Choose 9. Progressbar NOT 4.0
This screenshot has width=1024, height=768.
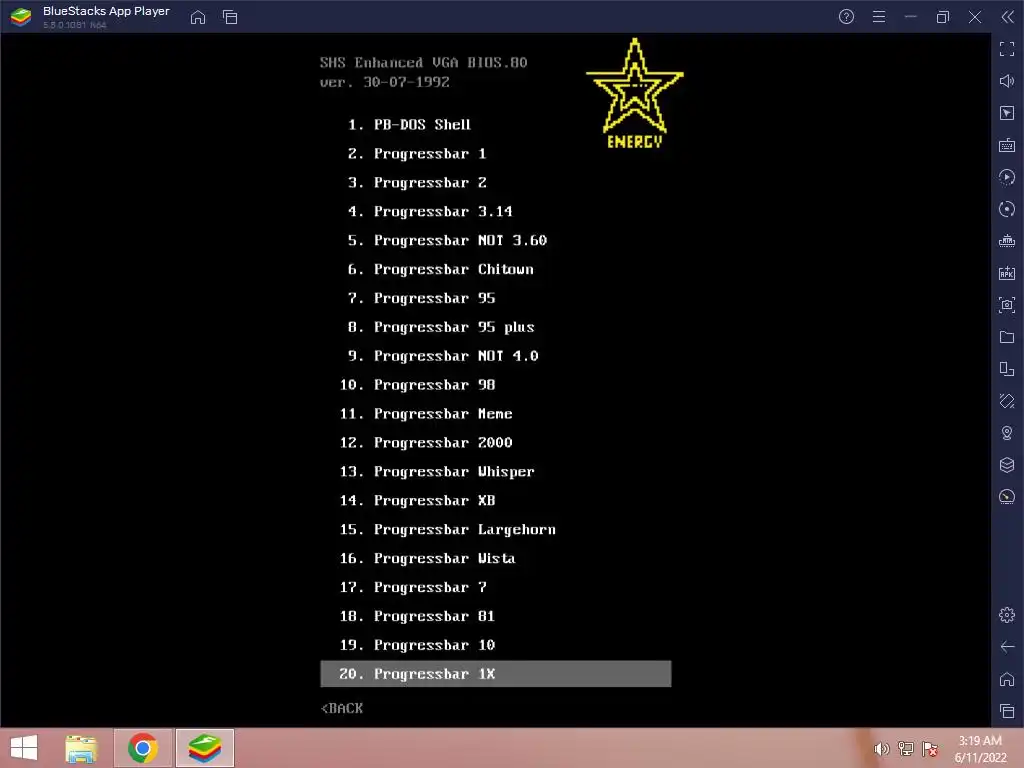(x=443, y=356)
